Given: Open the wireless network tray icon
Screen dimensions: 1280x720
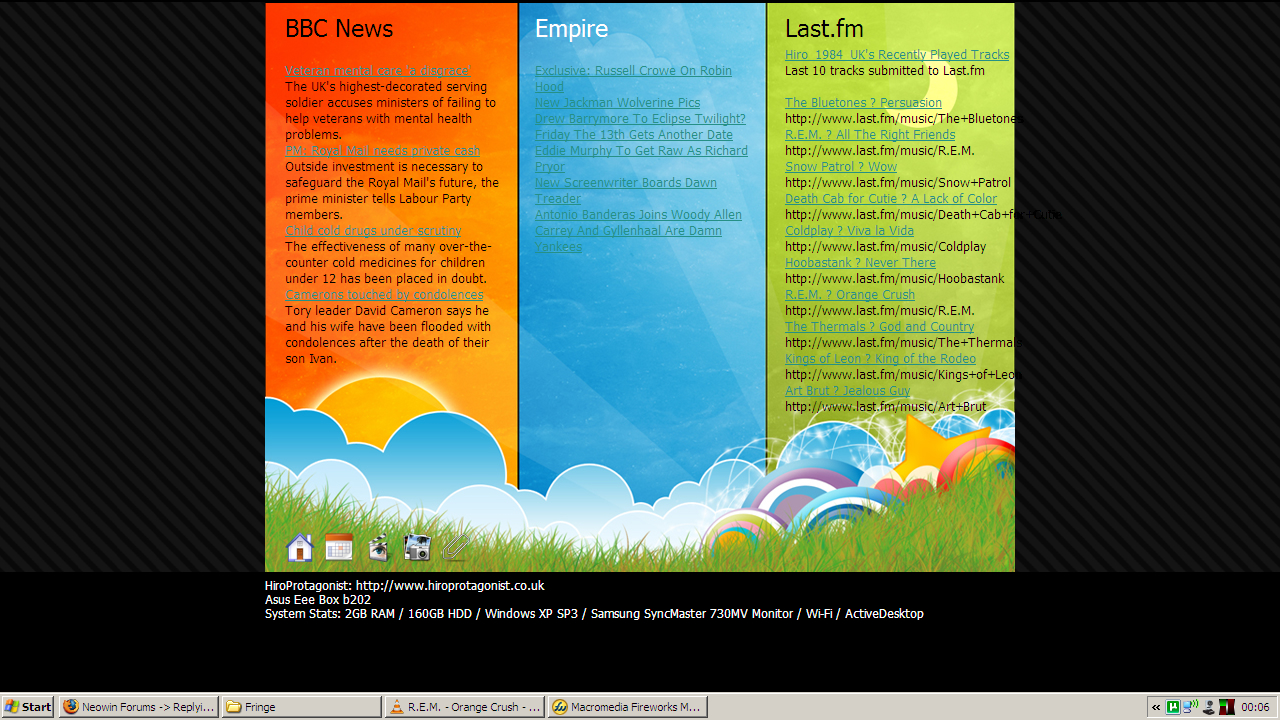Looking at the screenshot, I should pyautogui.click(x=1190, y=707).
